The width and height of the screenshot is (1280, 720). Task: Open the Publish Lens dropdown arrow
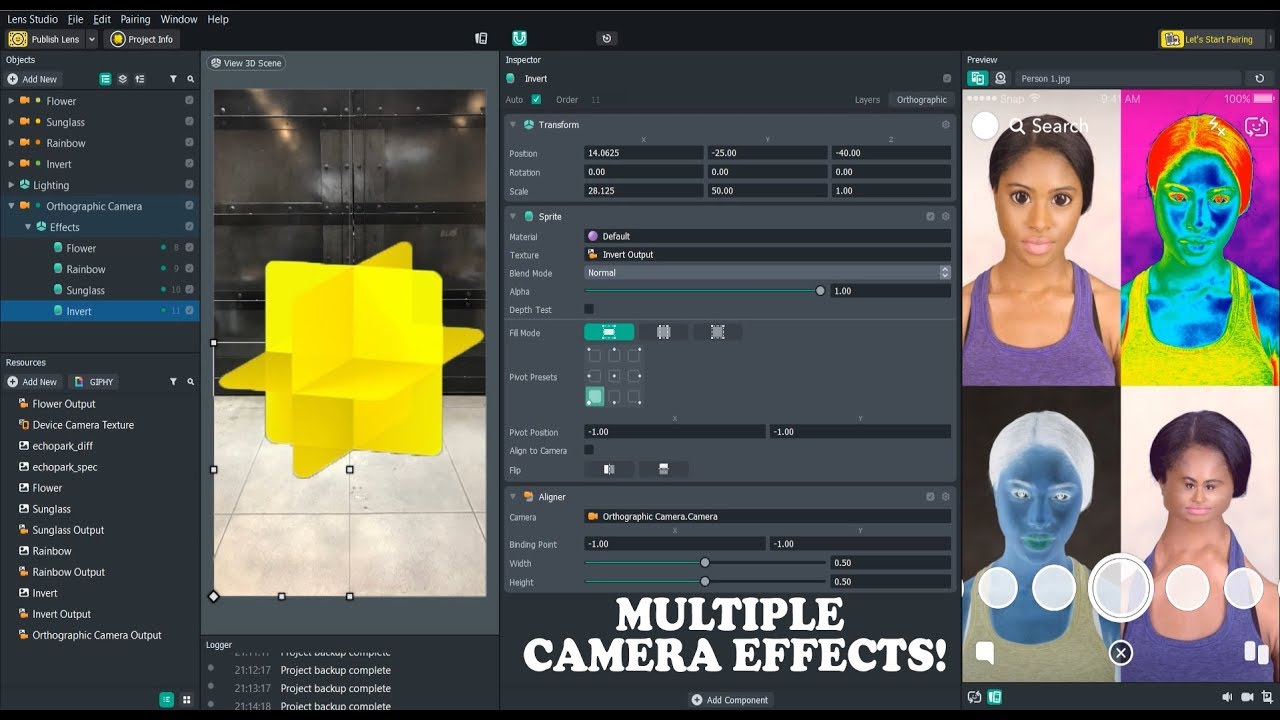[x=92, y=39]
